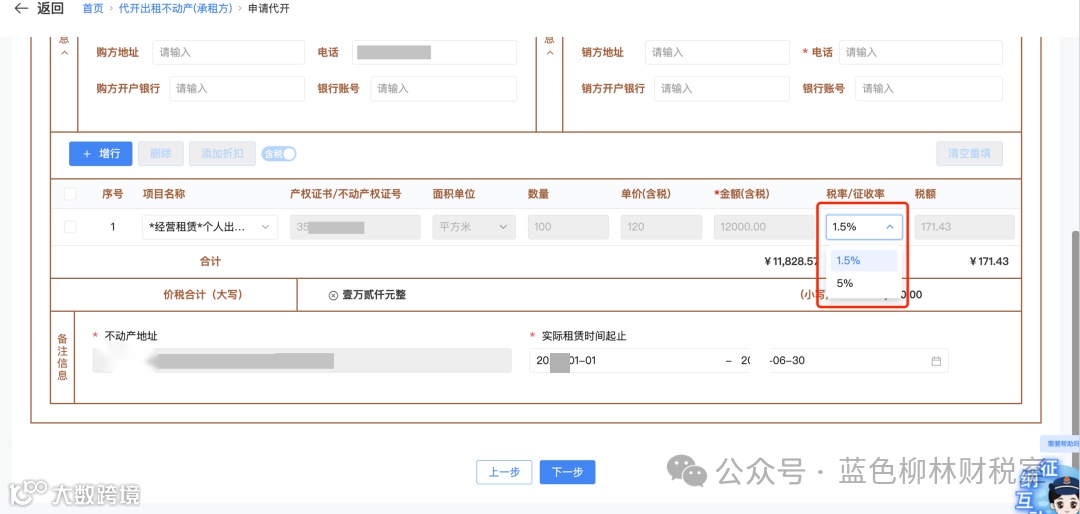Click the 销方开户银行 input field

tap(722, 88)
